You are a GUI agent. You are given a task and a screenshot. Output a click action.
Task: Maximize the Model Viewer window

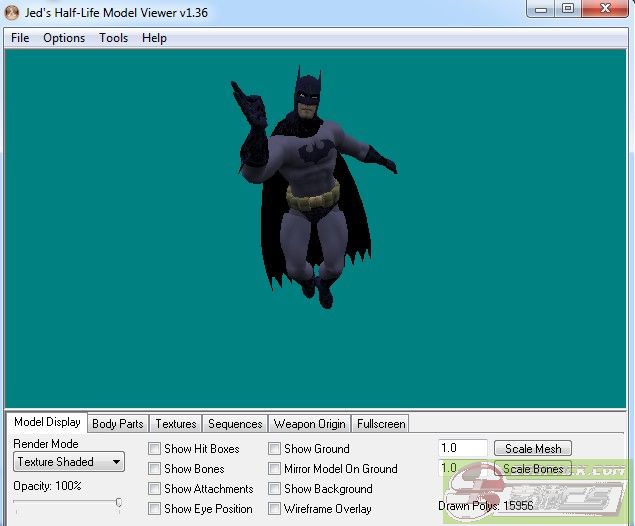coord(568,9)
